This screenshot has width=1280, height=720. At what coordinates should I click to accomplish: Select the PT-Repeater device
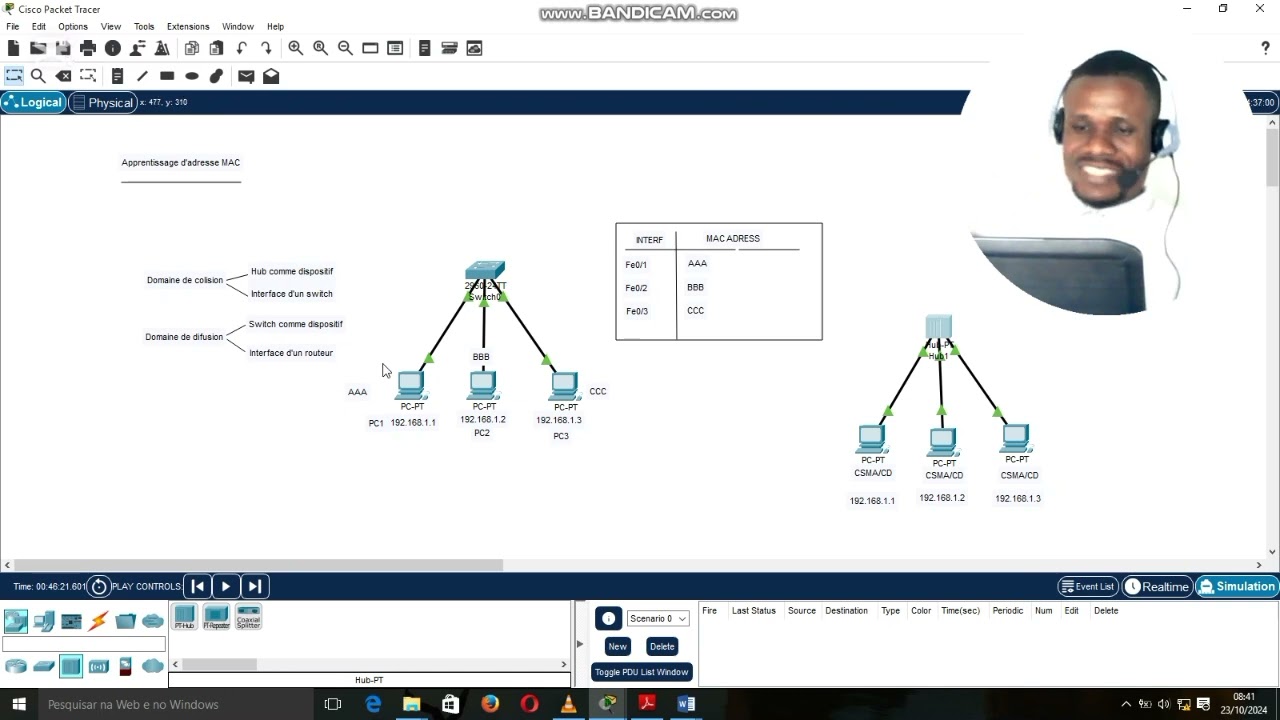tap(216, 617)
